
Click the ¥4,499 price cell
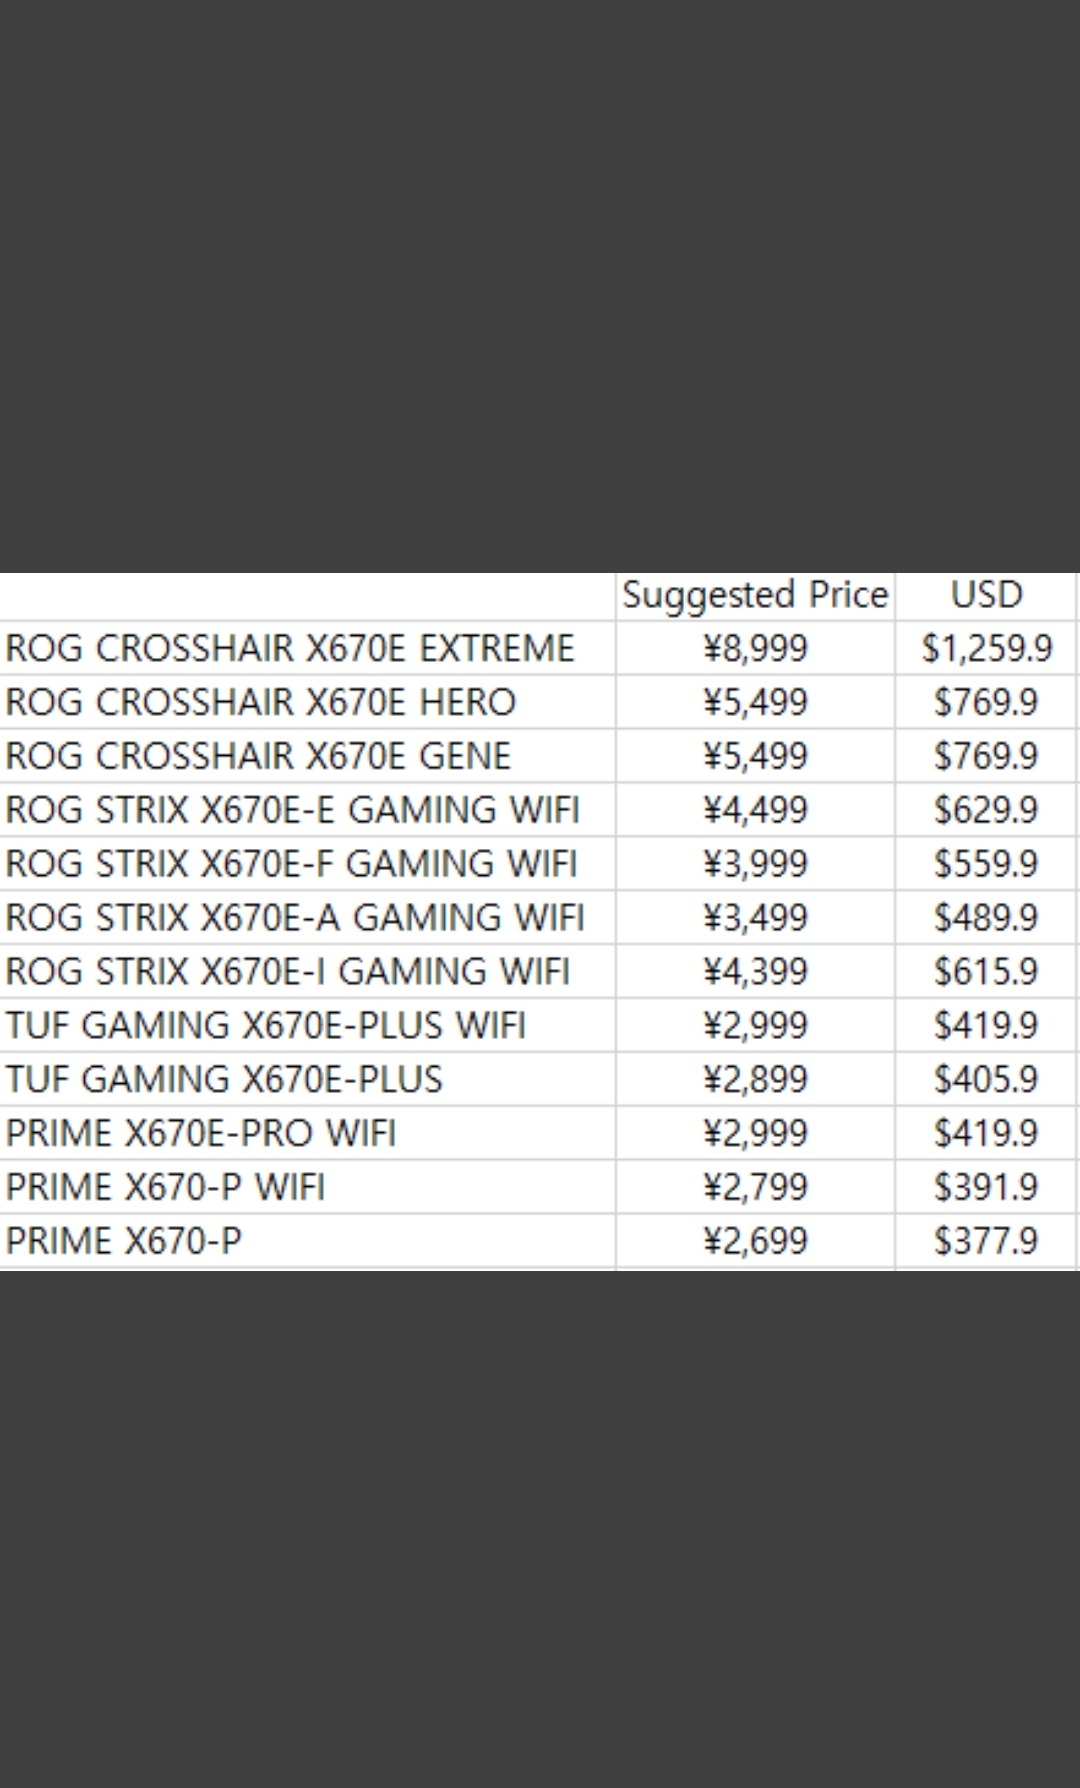tap(755, 810)
